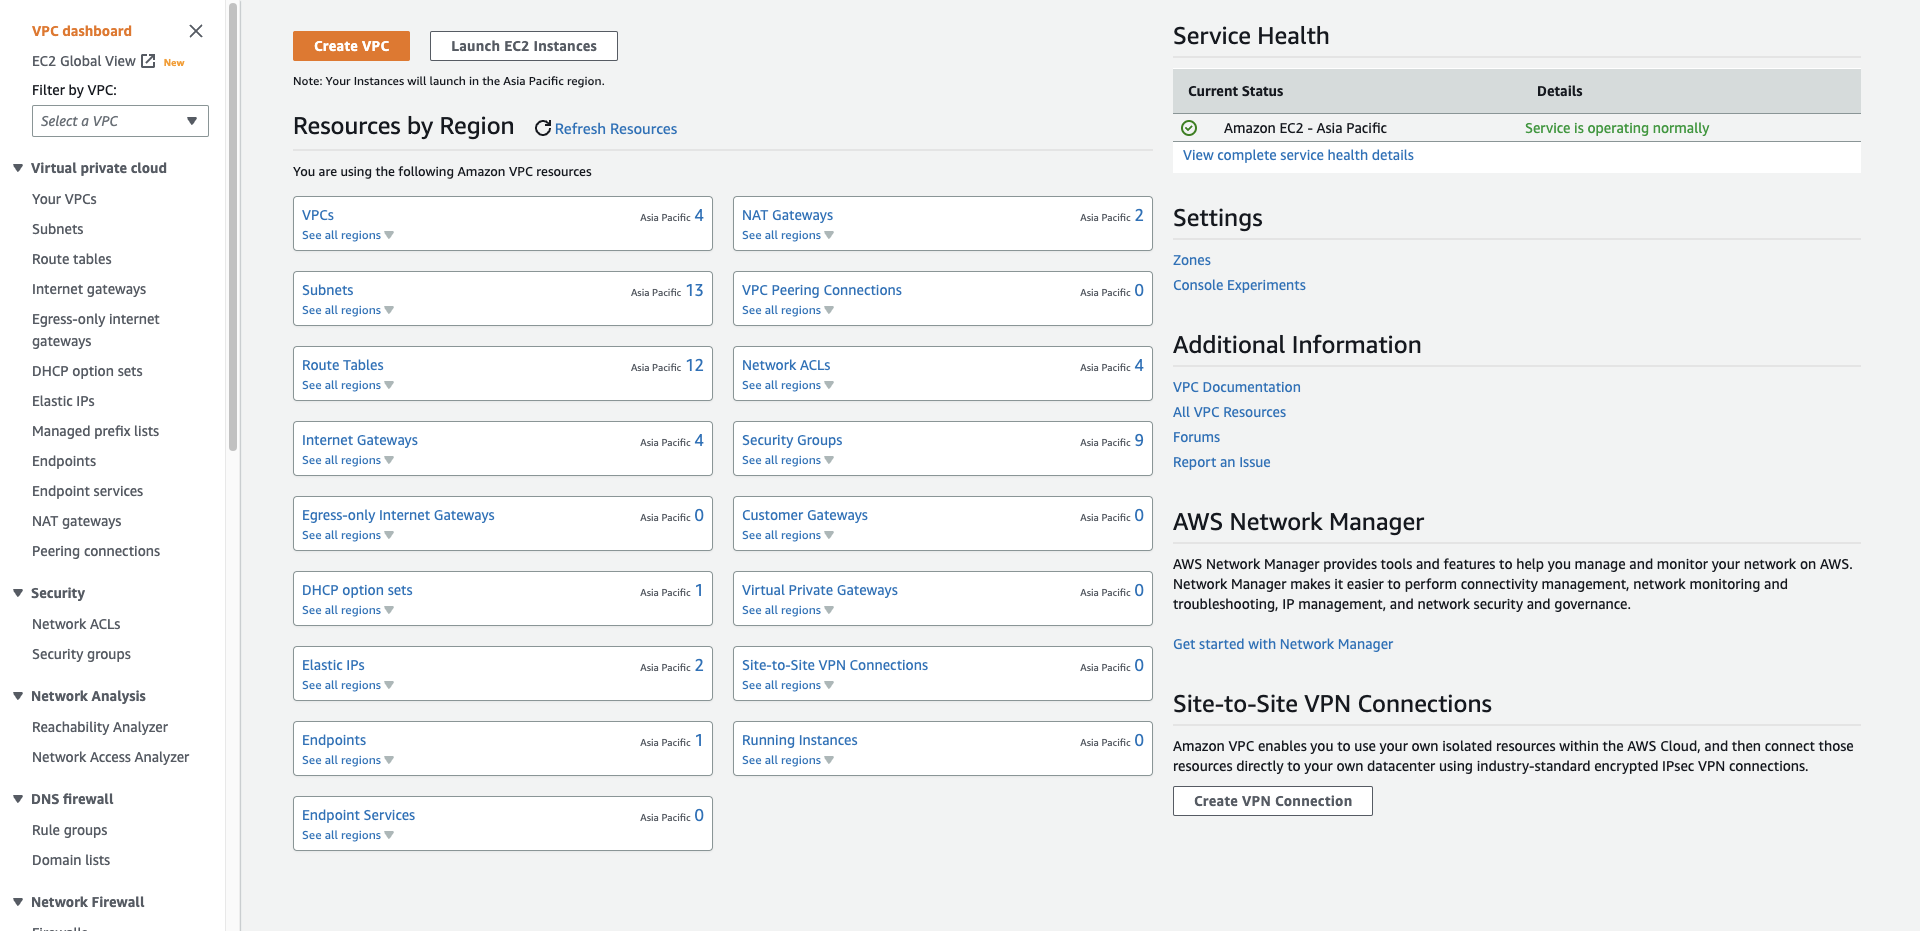1920x931 pixels.
Task: Expand See all regions under NAT Gateways
Action: tap(787, 235)
